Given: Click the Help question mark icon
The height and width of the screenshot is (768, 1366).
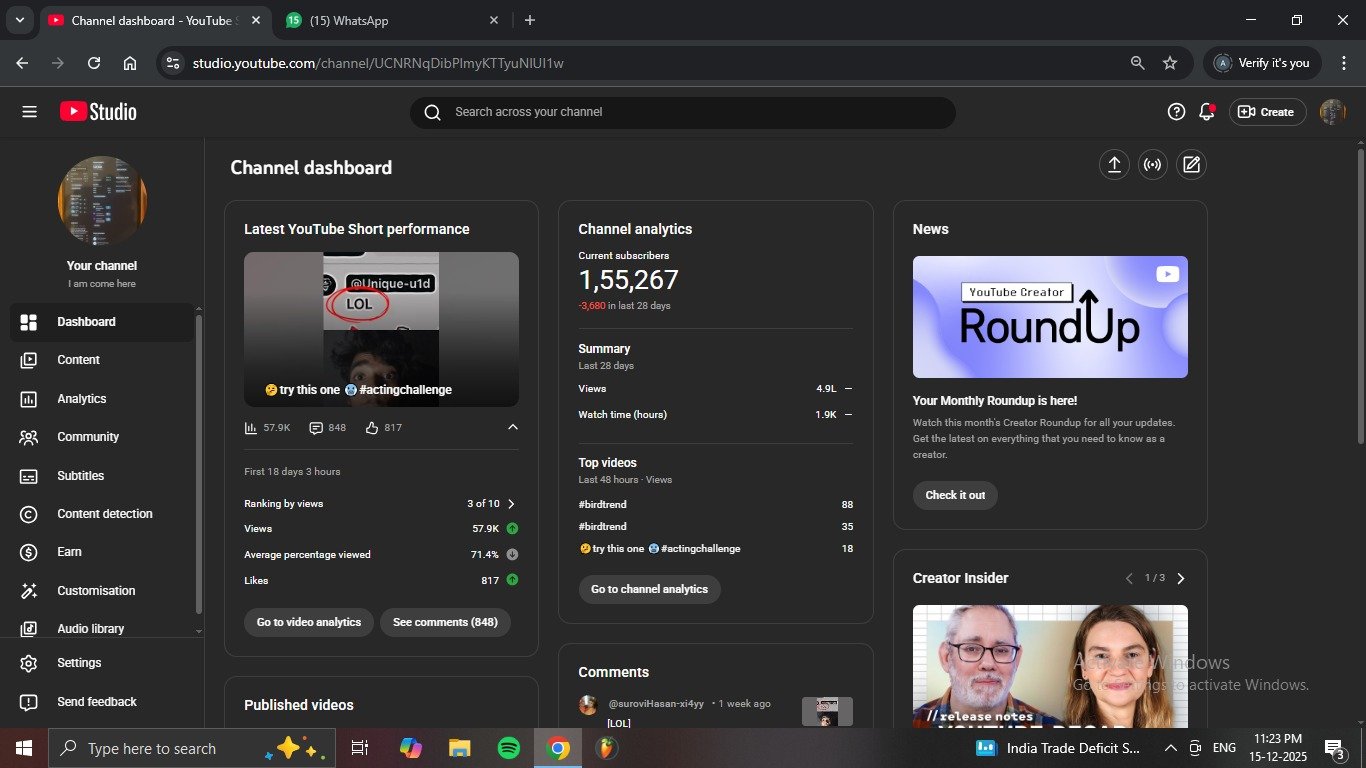Looking at the screenshot, I should 1176,112.
